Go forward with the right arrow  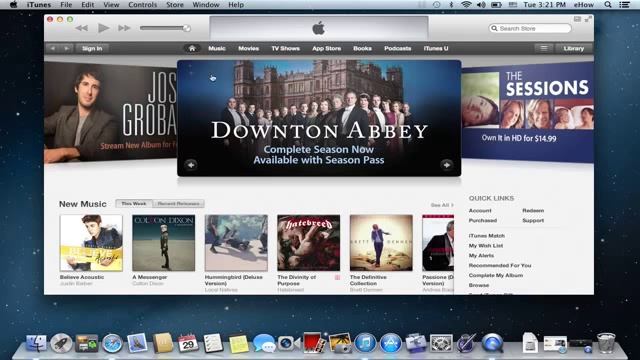(x=66, y=48)
